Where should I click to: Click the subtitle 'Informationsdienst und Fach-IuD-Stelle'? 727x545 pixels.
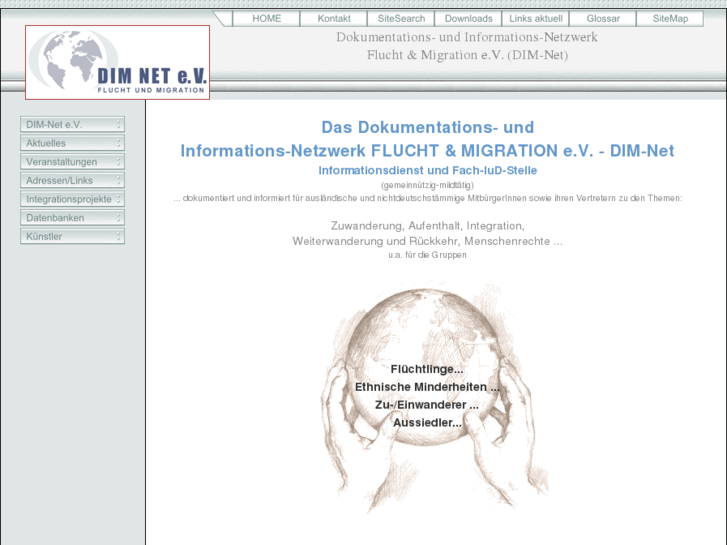pyautogui.click(x=427, y=170)
